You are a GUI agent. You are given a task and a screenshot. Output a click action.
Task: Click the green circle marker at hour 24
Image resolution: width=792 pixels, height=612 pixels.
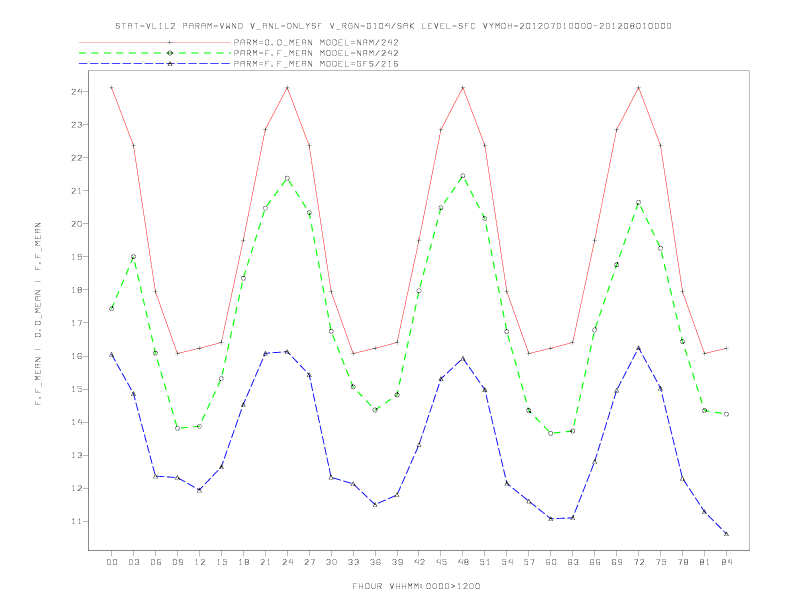(x=287, y=178)
